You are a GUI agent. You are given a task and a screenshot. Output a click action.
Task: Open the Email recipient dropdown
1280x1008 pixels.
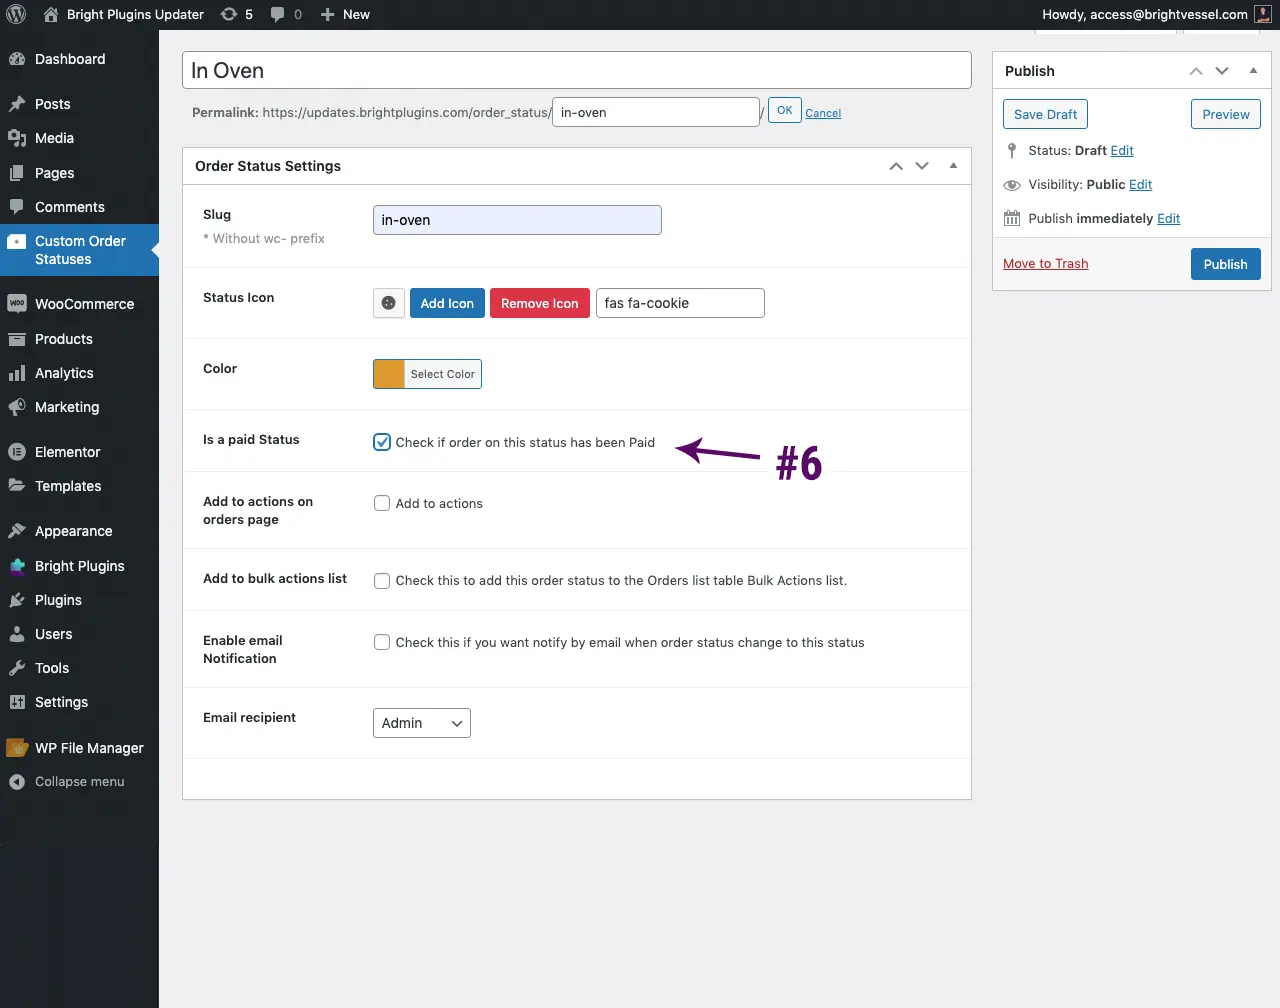point(421,722)
